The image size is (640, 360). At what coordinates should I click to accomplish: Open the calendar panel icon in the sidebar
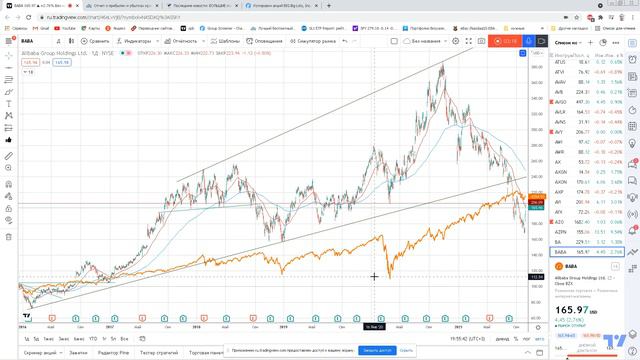tap(632, 126)
